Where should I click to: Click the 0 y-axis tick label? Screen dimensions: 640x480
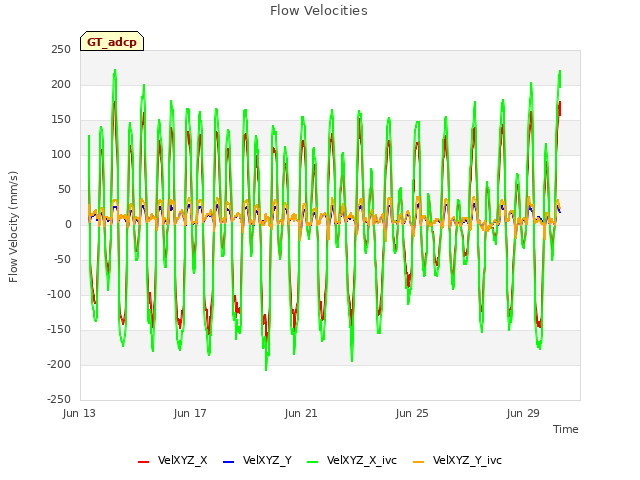click(68, 225)
